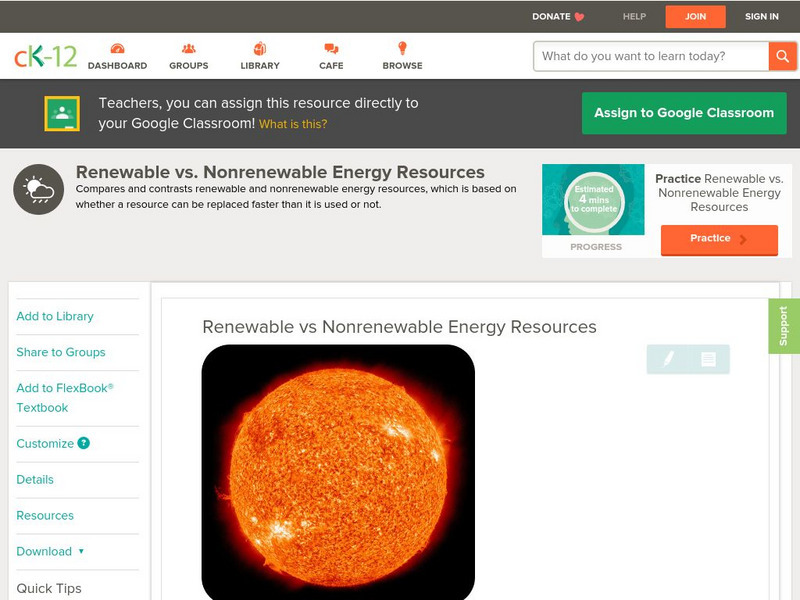Screen dimensions: 800x600
Task: Click the sun image thumbnail
Action: coord(338,472)
